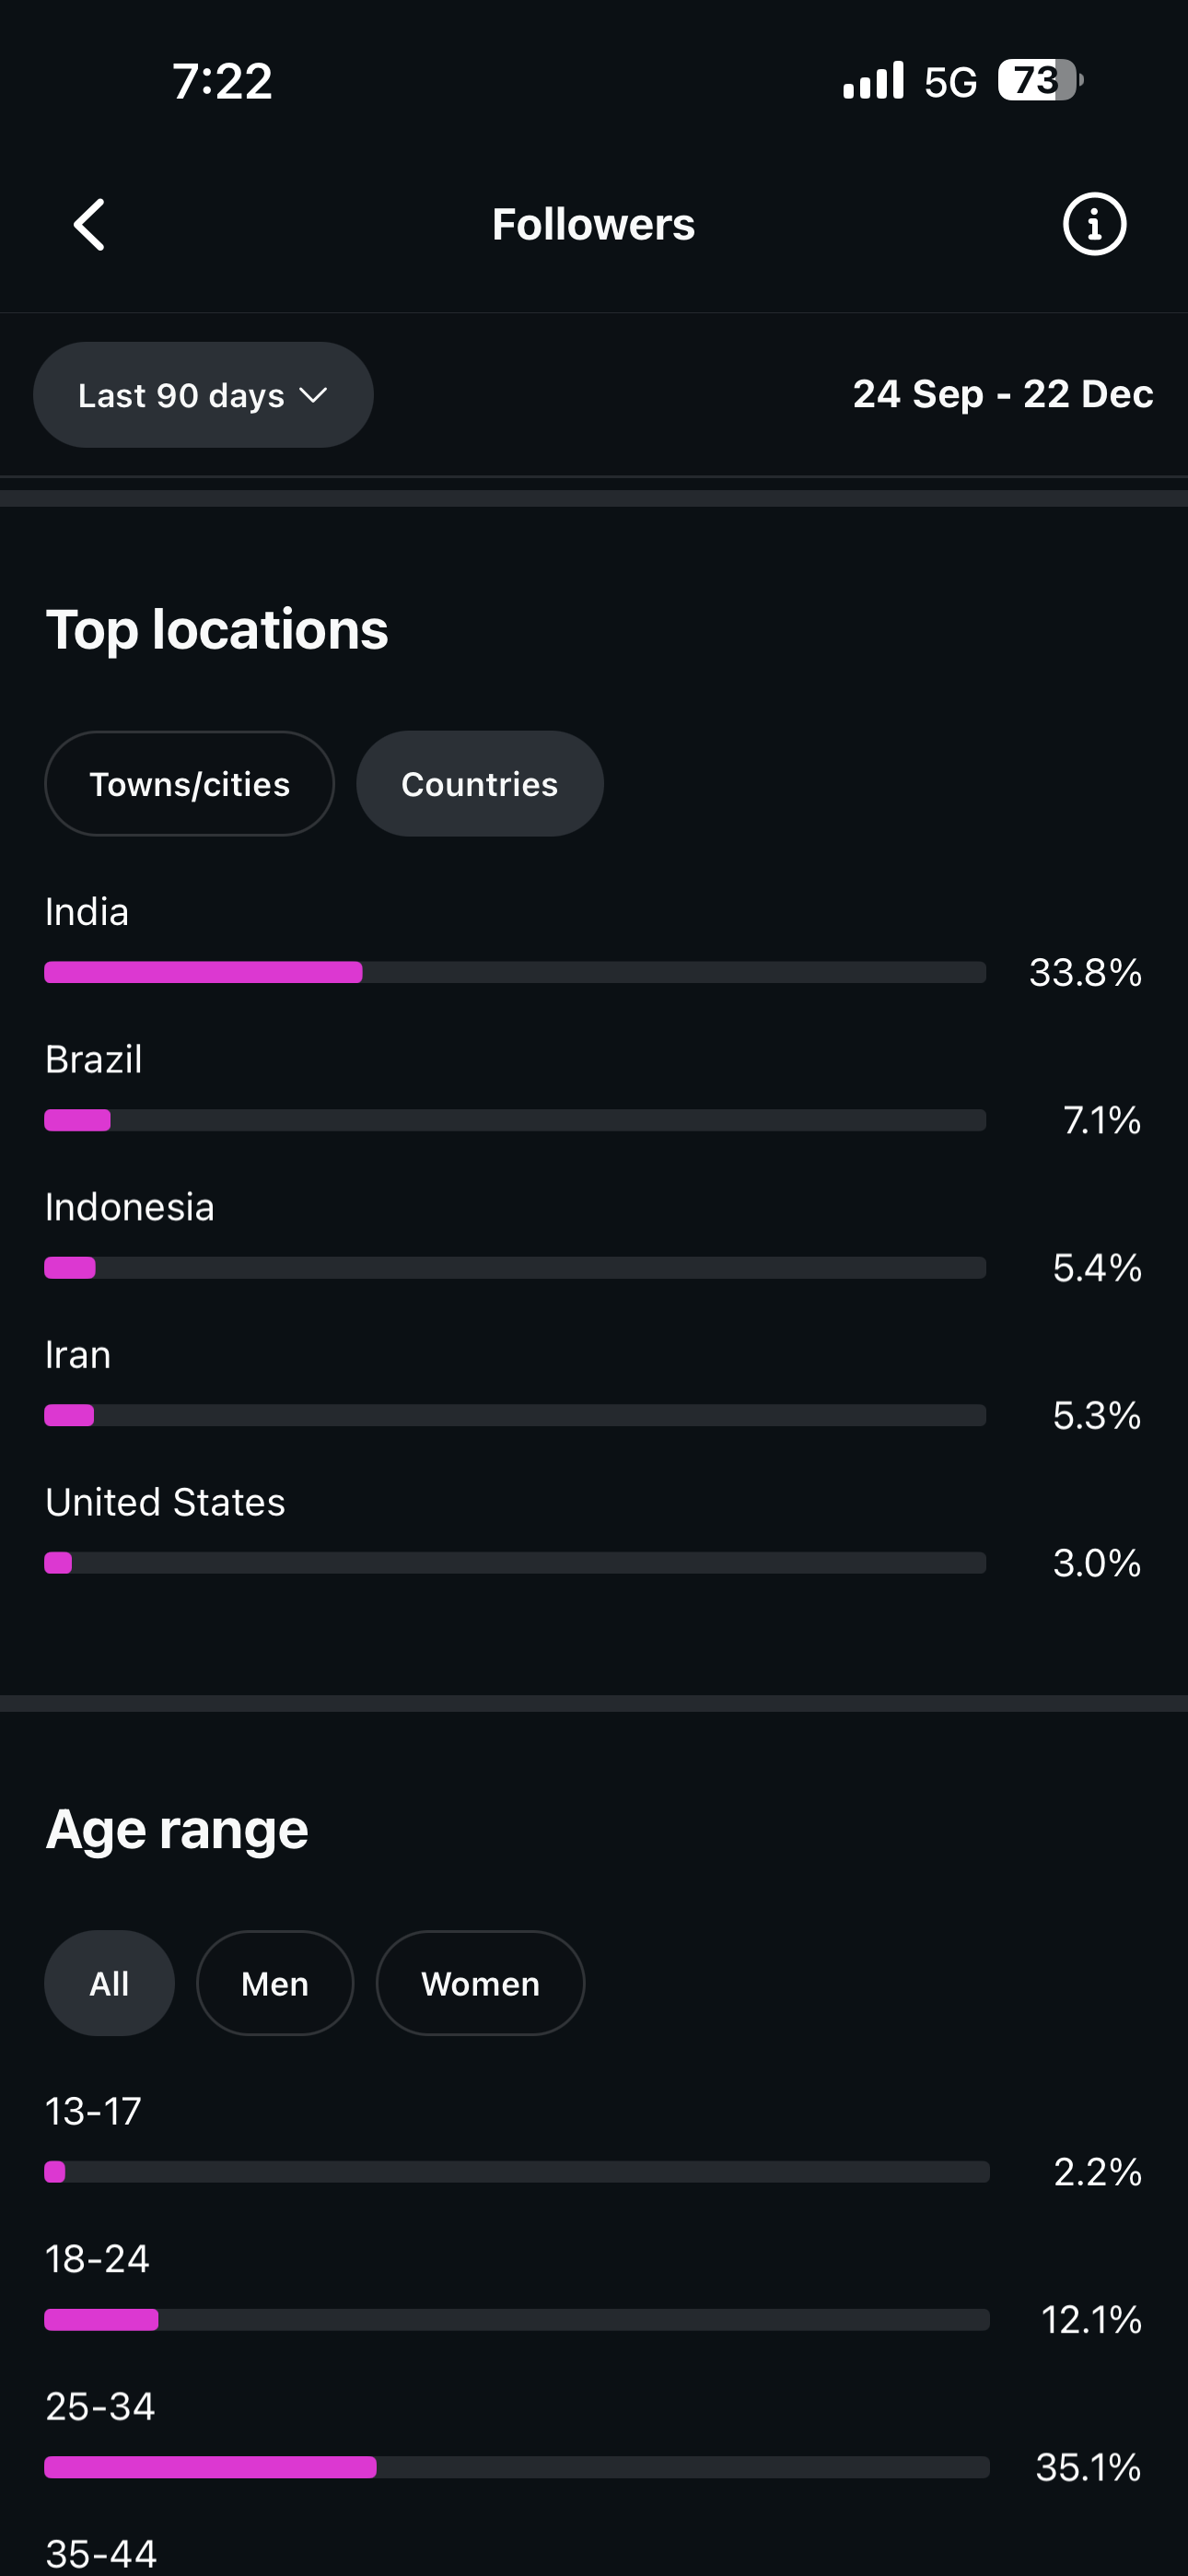Open the Last 90 days dropdown
1188x2576 pixels.
[203, 395]
